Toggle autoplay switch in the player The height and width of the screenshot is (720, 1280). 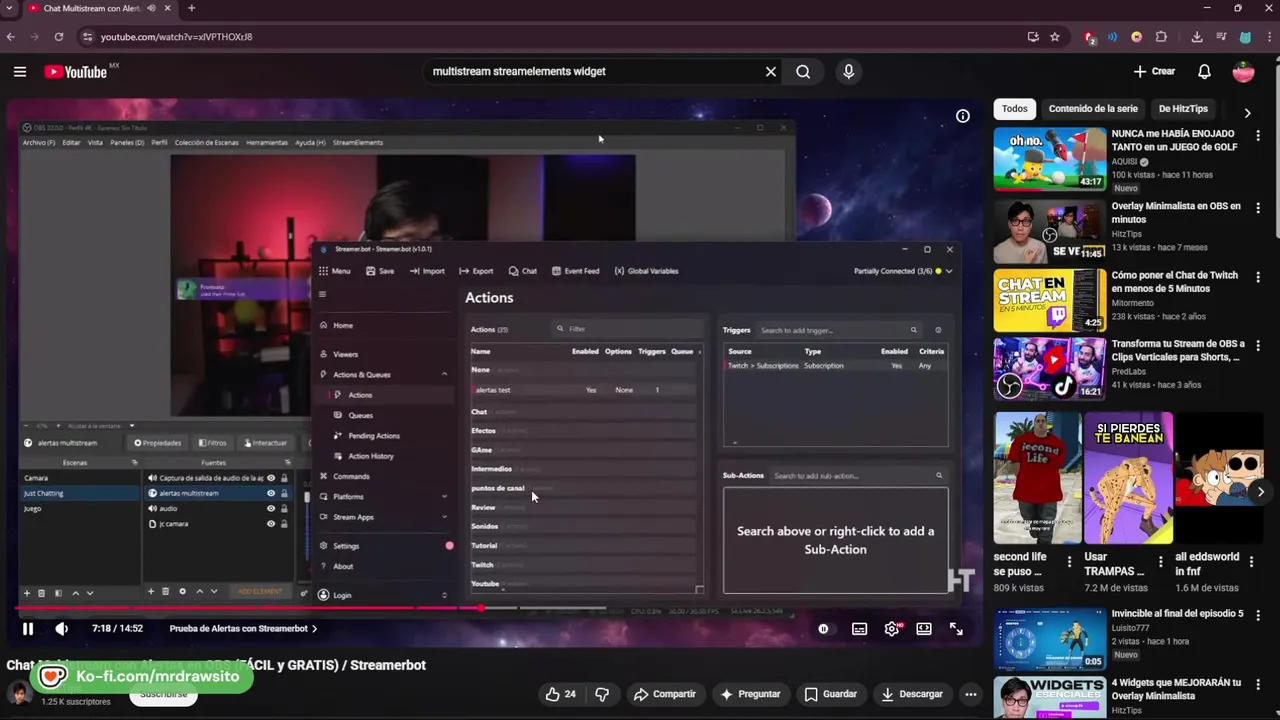823,629
